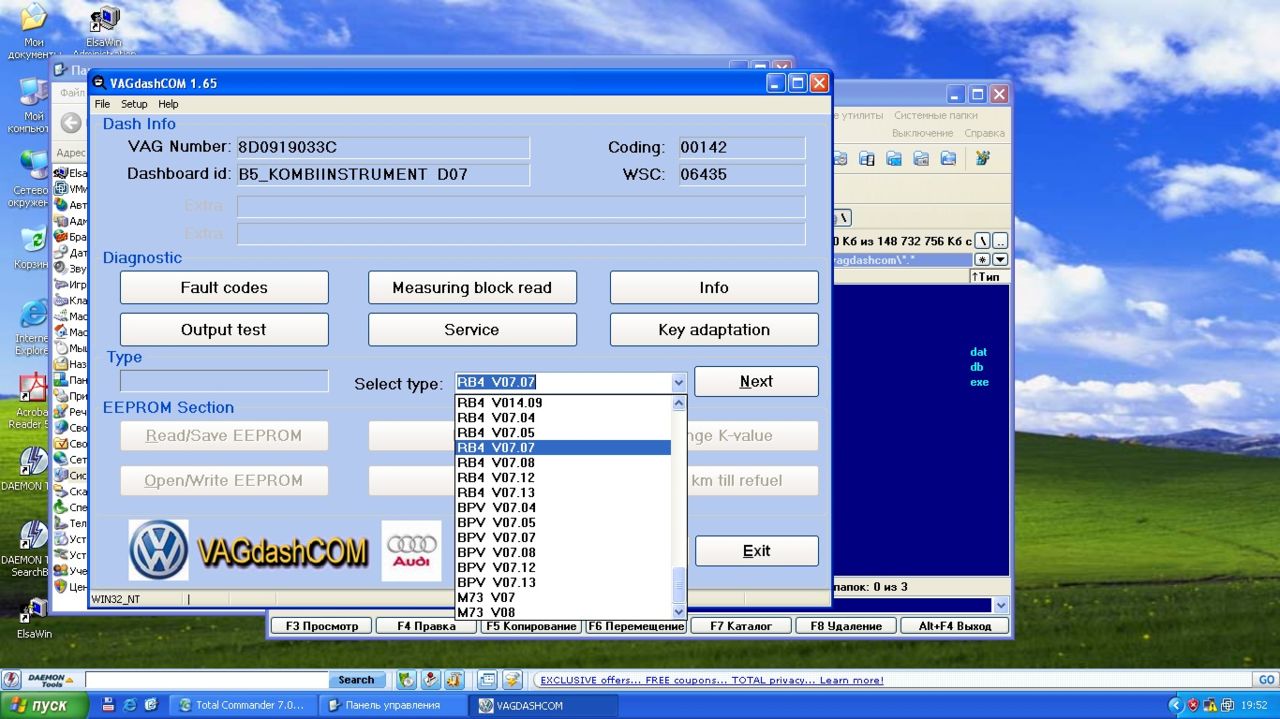Click the Measuring block read button
Viewport: 1280px width, 719px height.
[472, 287]
